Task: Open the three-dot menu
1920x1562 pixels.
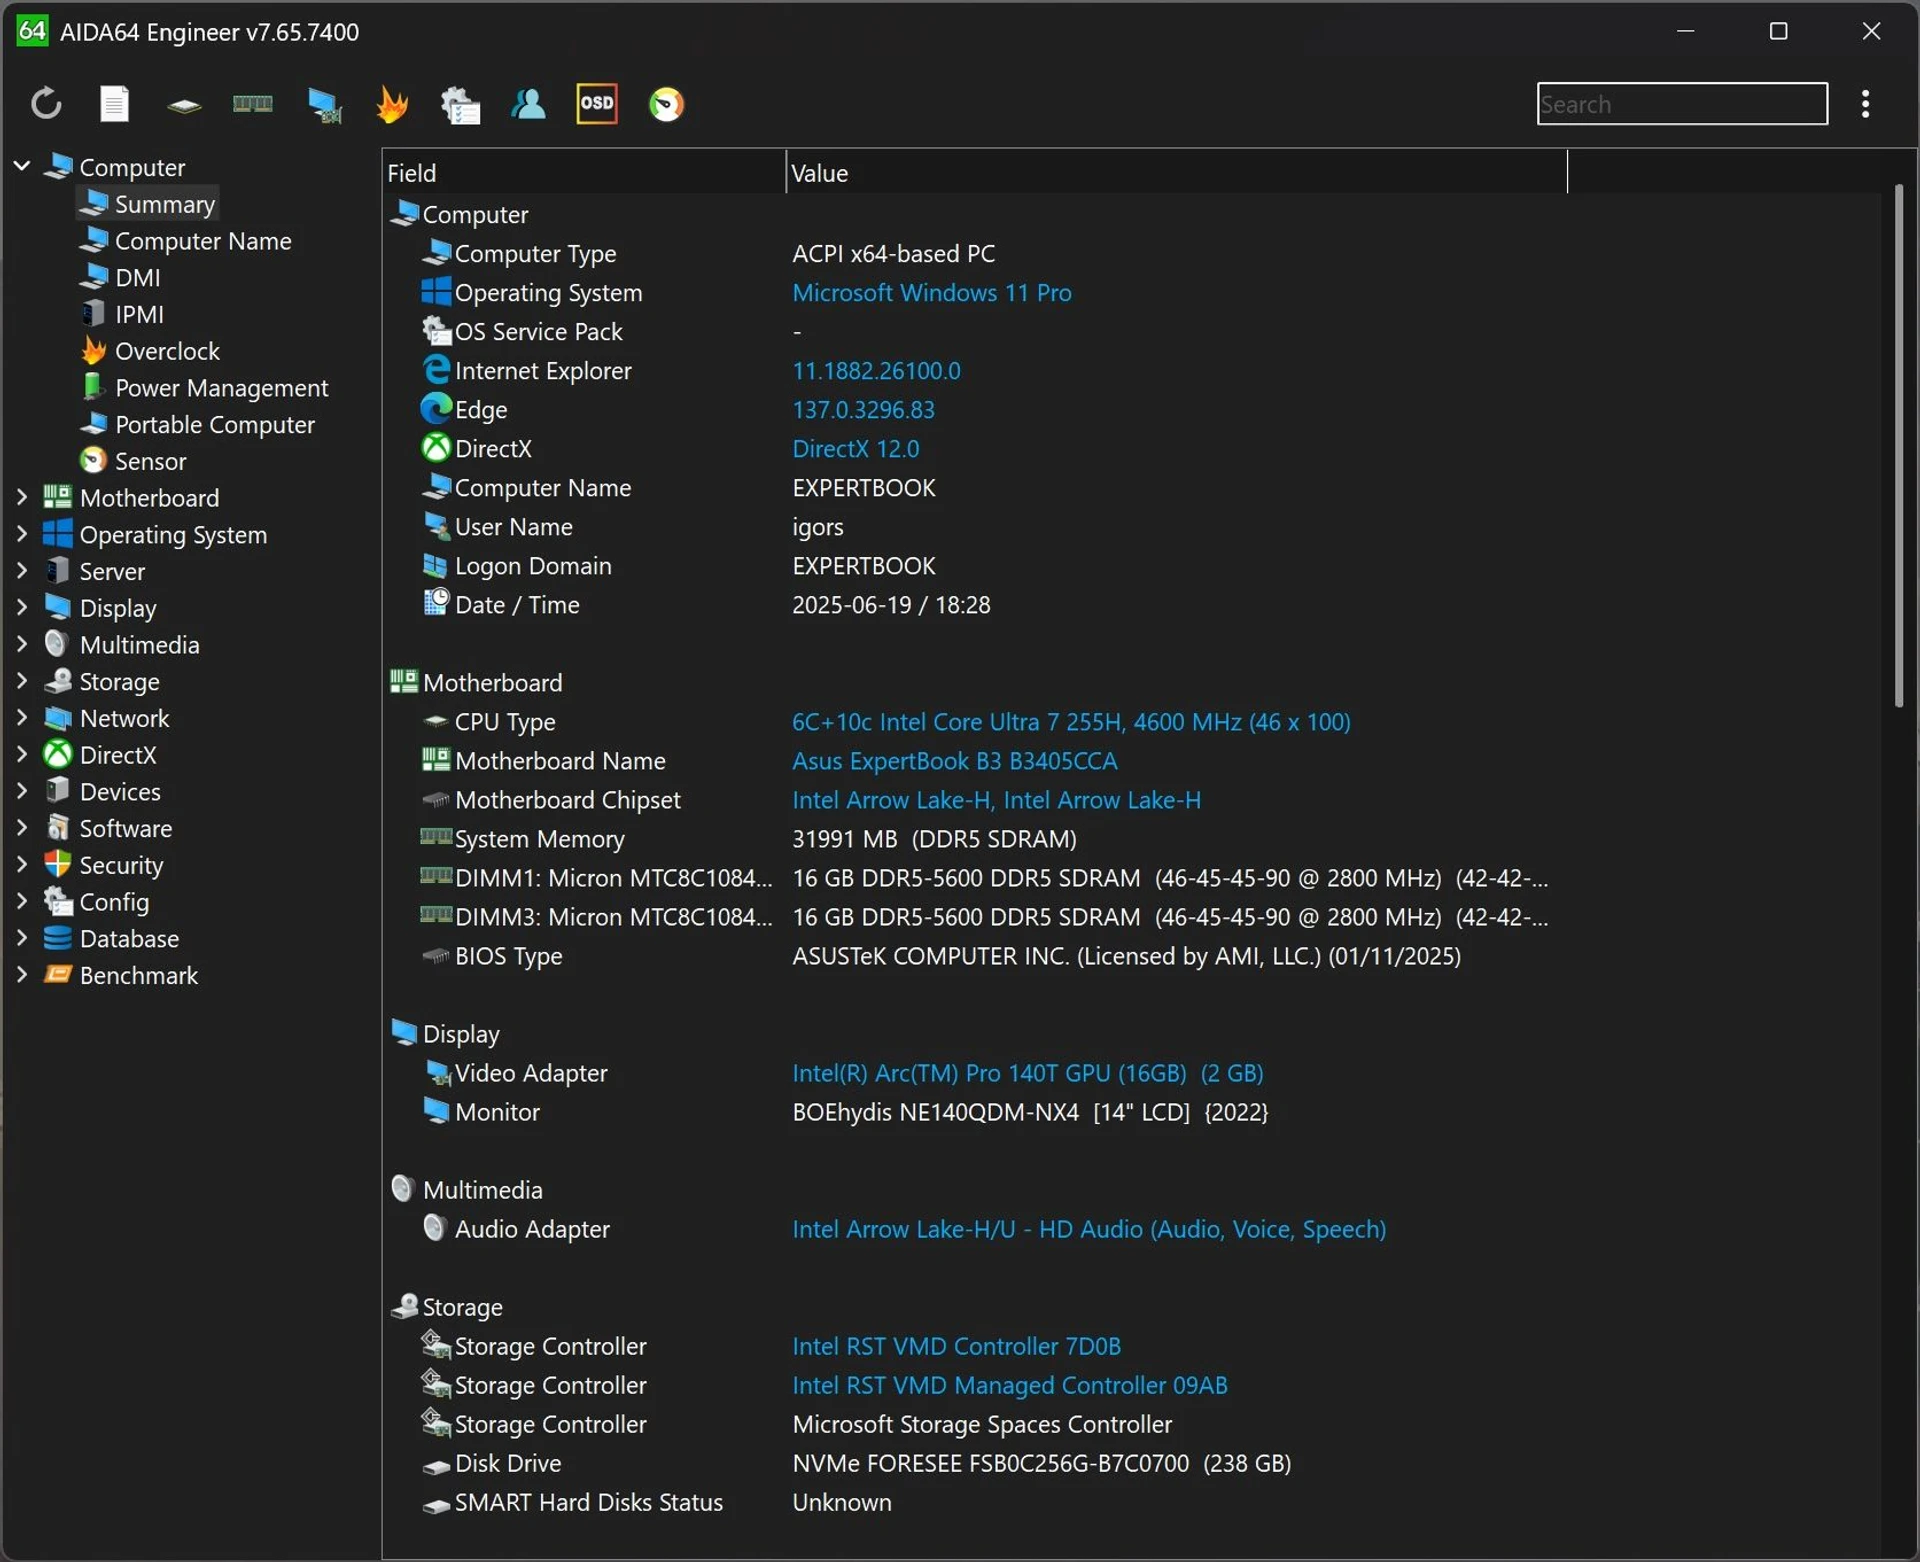Action: click(x=1865, y=104)
